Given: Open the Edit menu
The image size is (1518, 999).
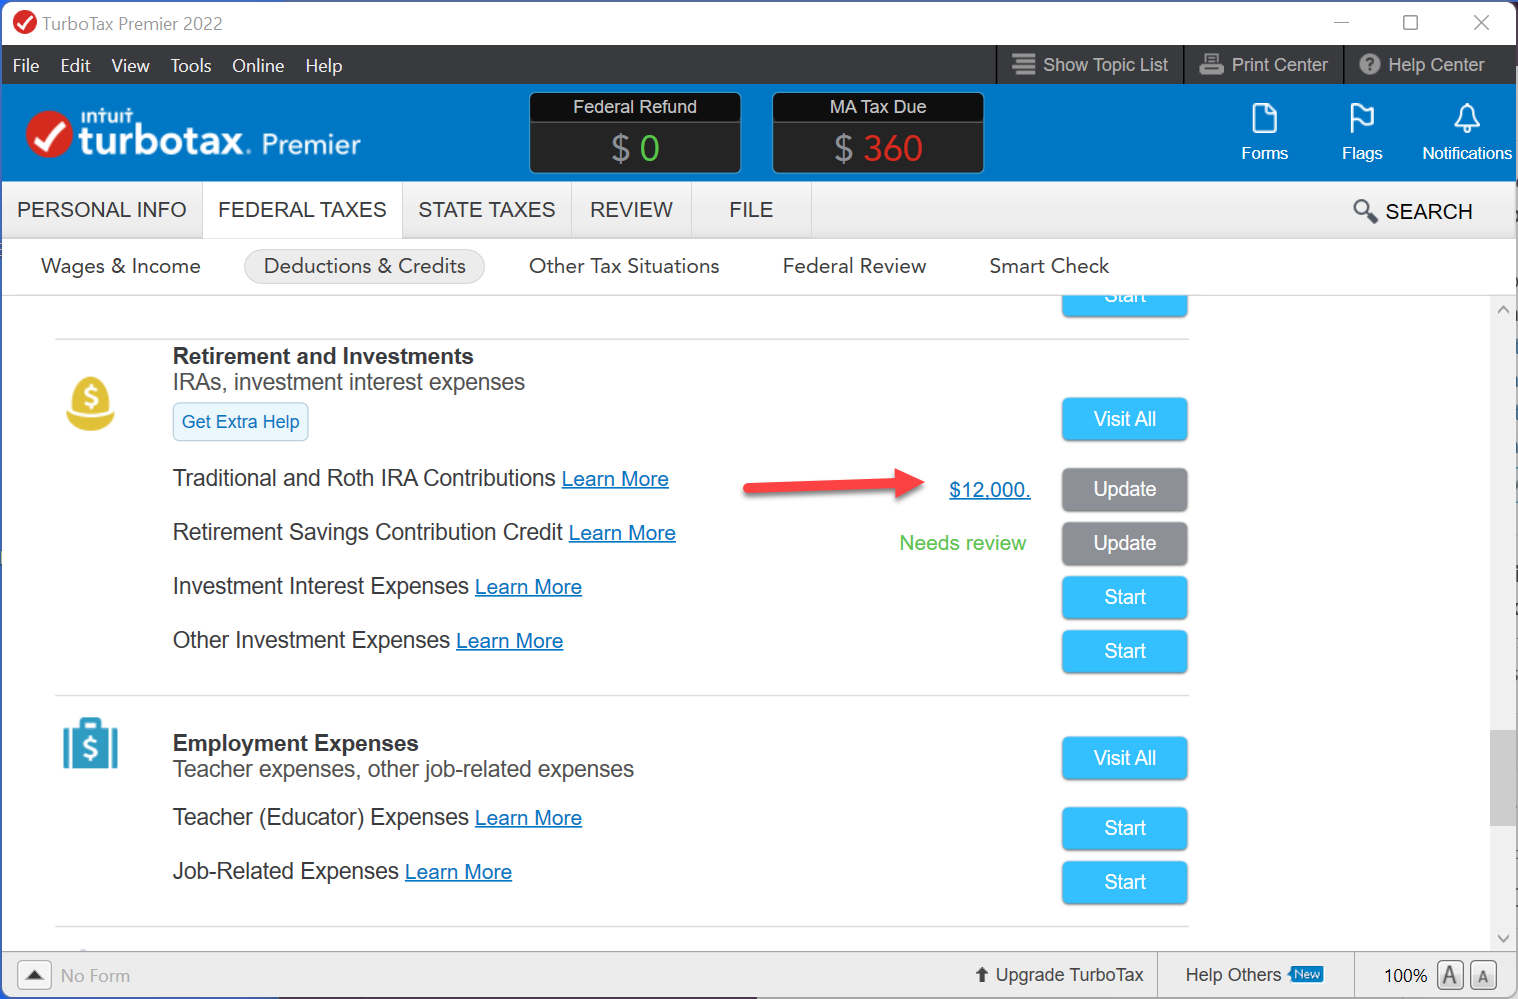Looking at the screenshot, I should (x=75, y=66).
